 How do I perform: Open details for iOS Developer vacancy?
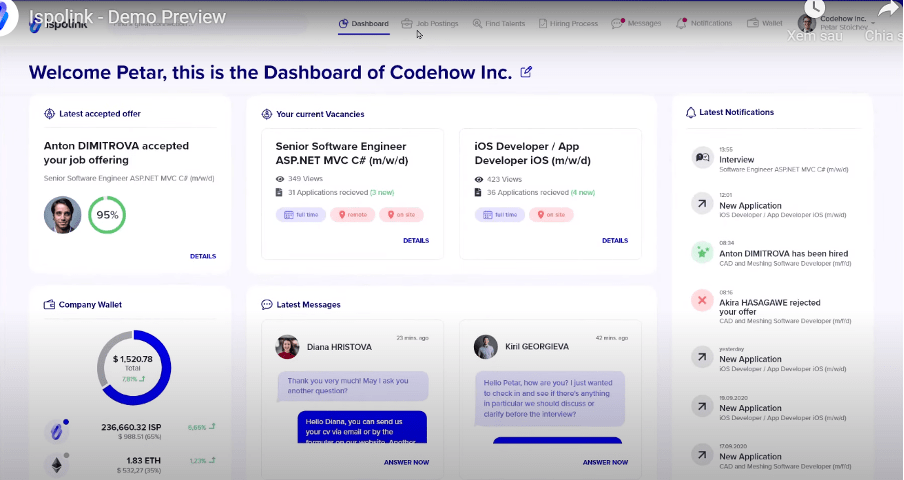(x=614, y=240)
